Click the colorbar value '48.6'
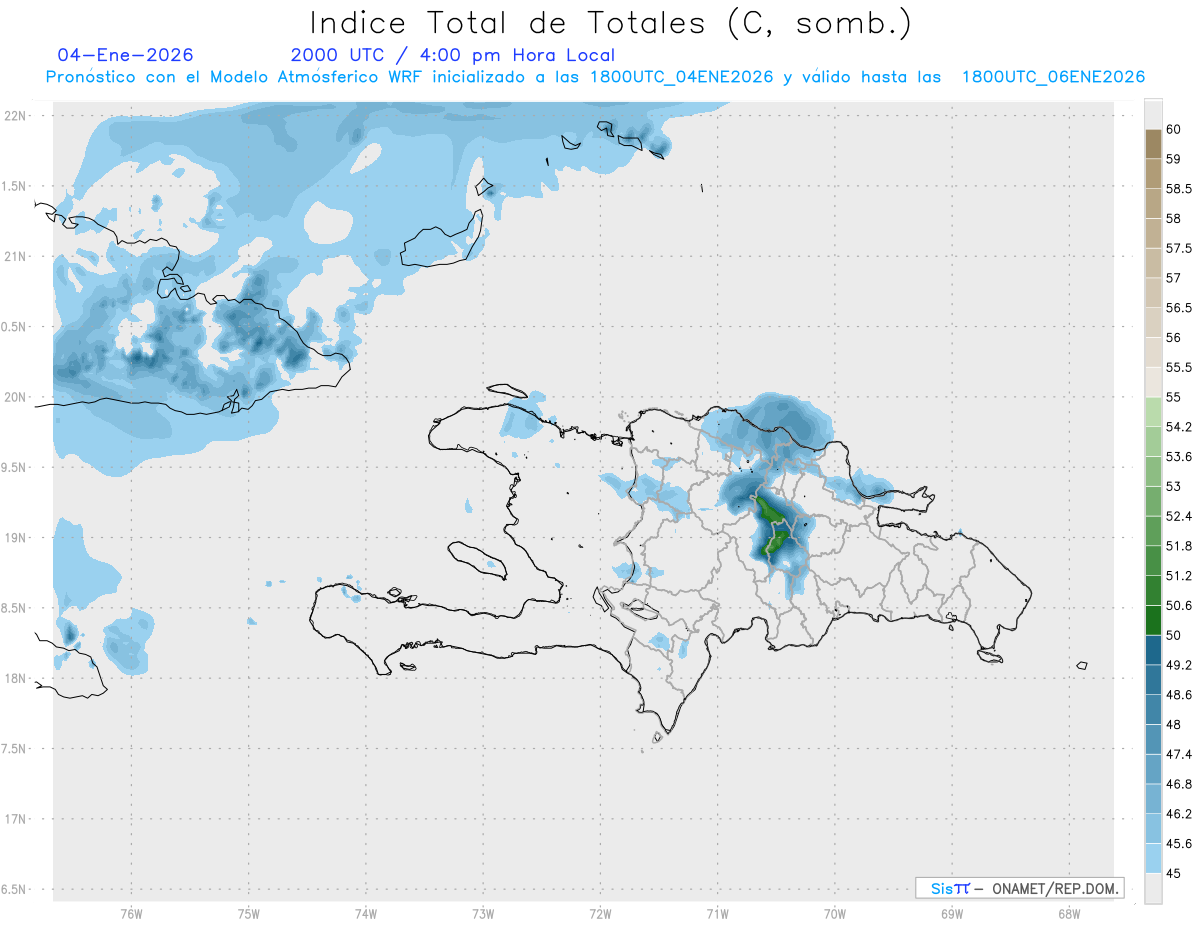 (x=1178, y=694)
